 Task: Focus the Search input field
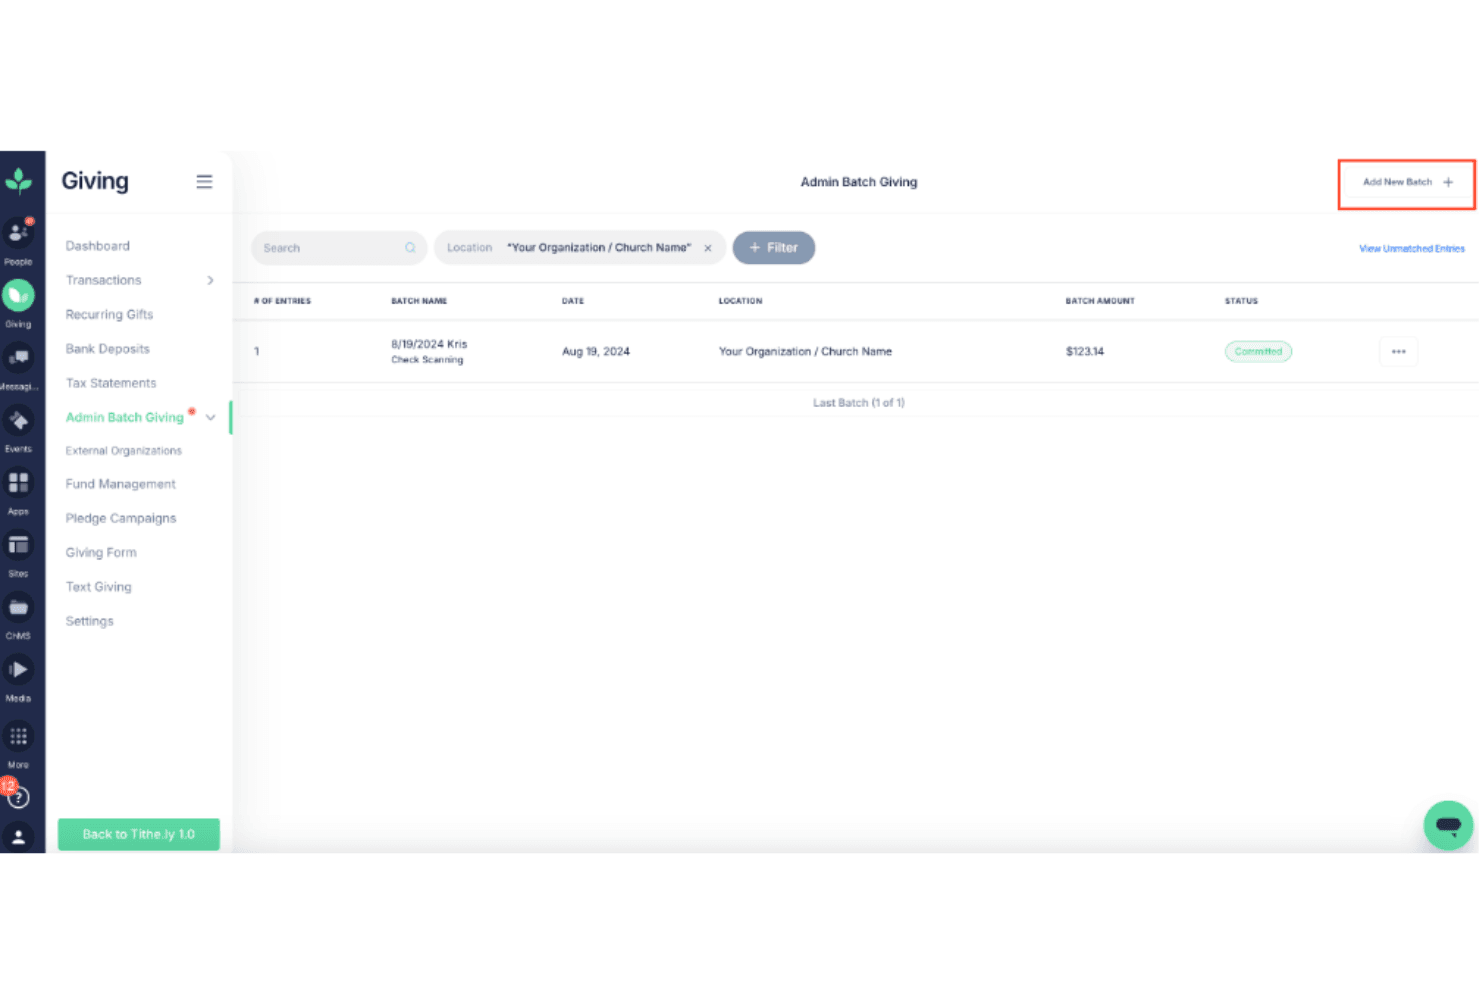(x=339, y=248)
